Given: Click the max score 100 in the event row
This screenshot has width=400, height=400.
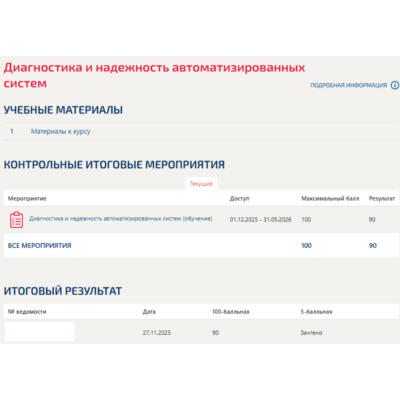Looking at the screenshot, I should point(306,220).
